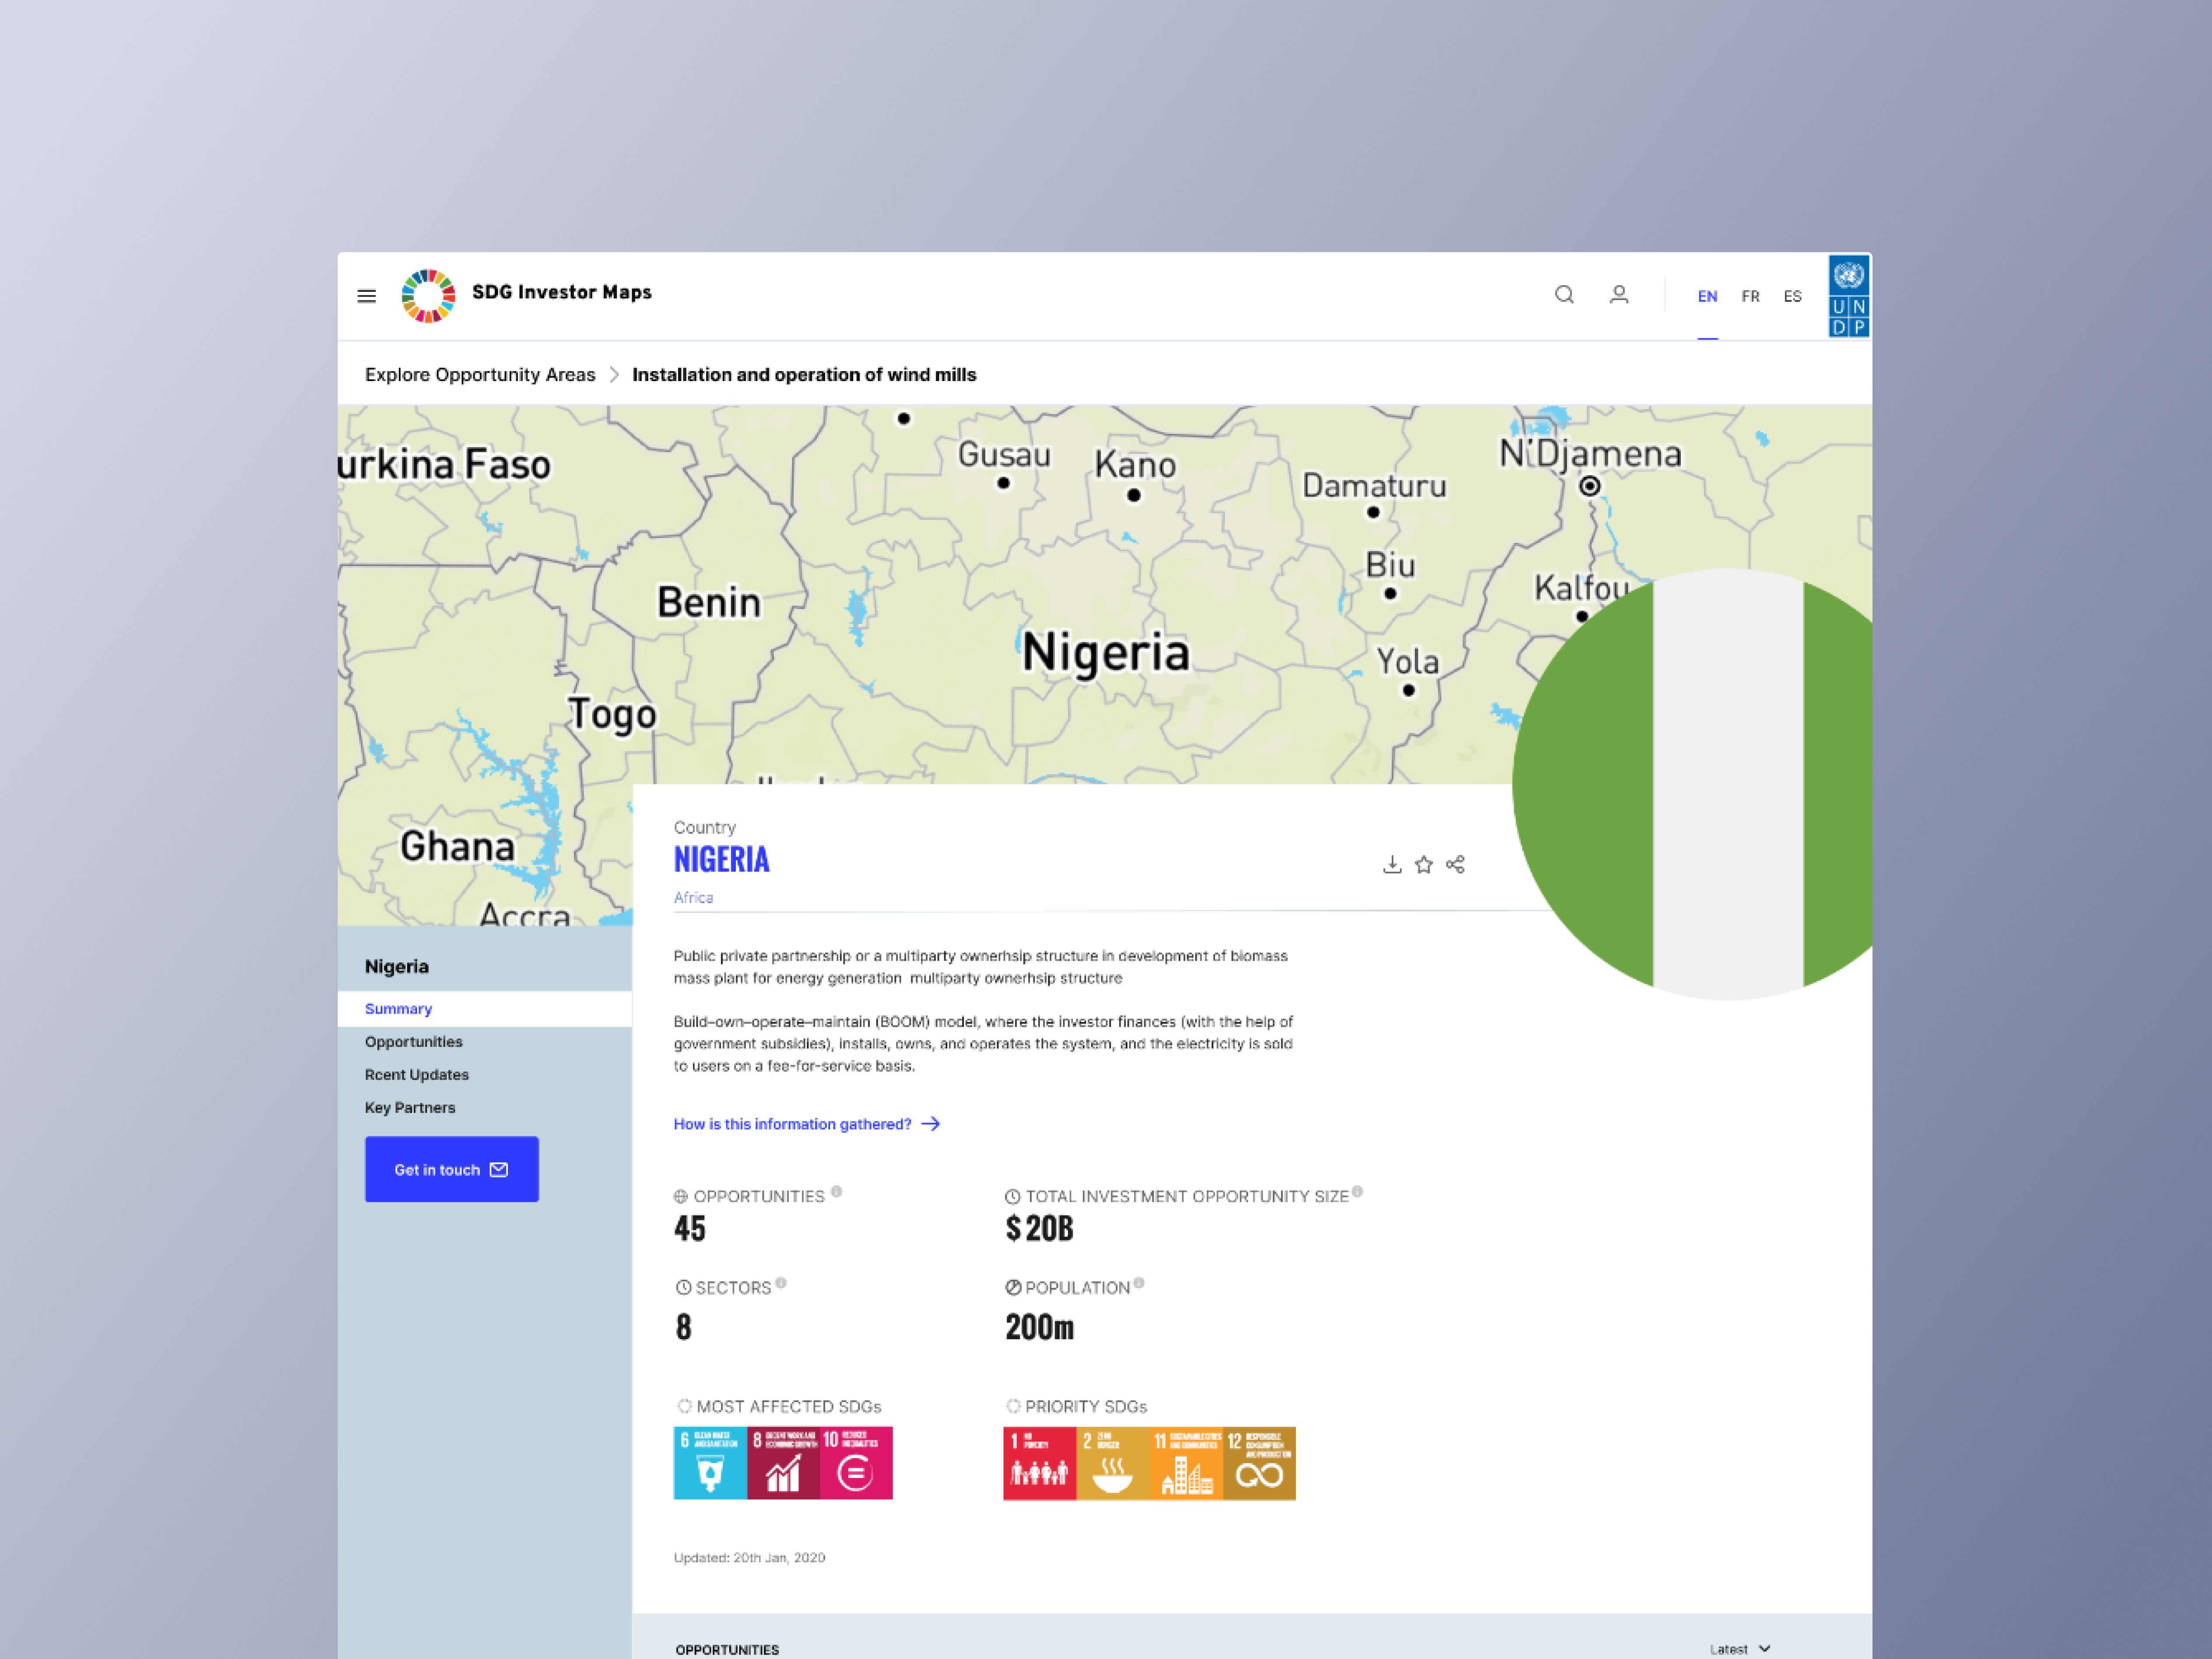Open the hamburger menu icon
Screen dimensions: 2212x1659
366,296
